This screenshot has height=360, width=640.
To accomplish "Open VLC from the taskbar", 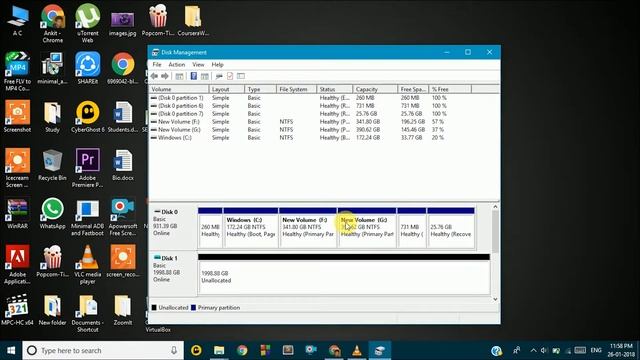I will [x=357, y=350].
